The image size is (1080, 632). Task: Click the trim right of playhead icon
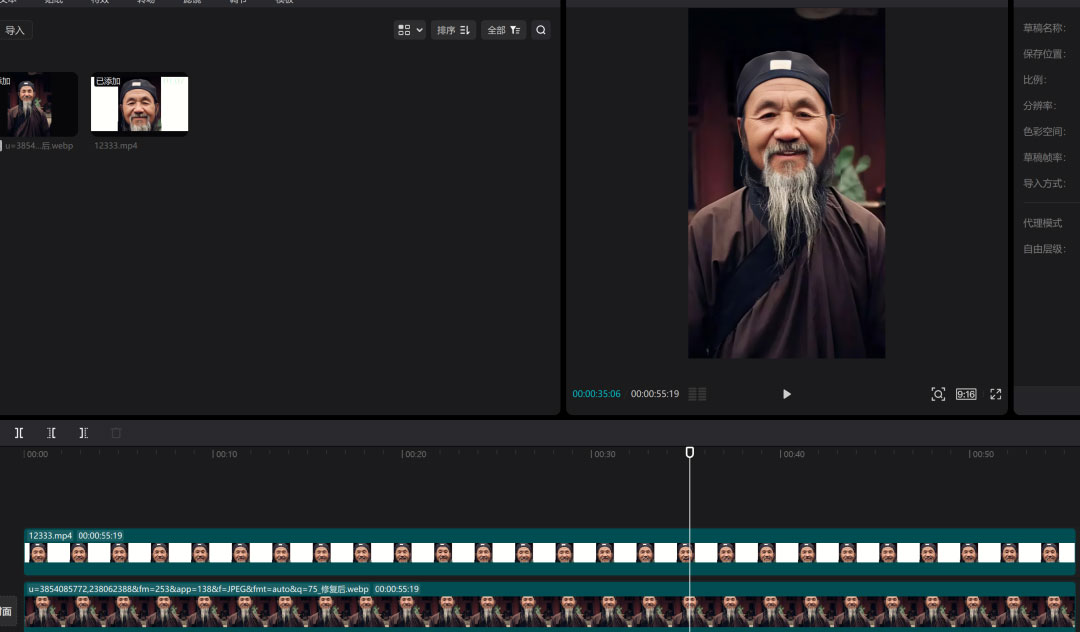(83, 433)
